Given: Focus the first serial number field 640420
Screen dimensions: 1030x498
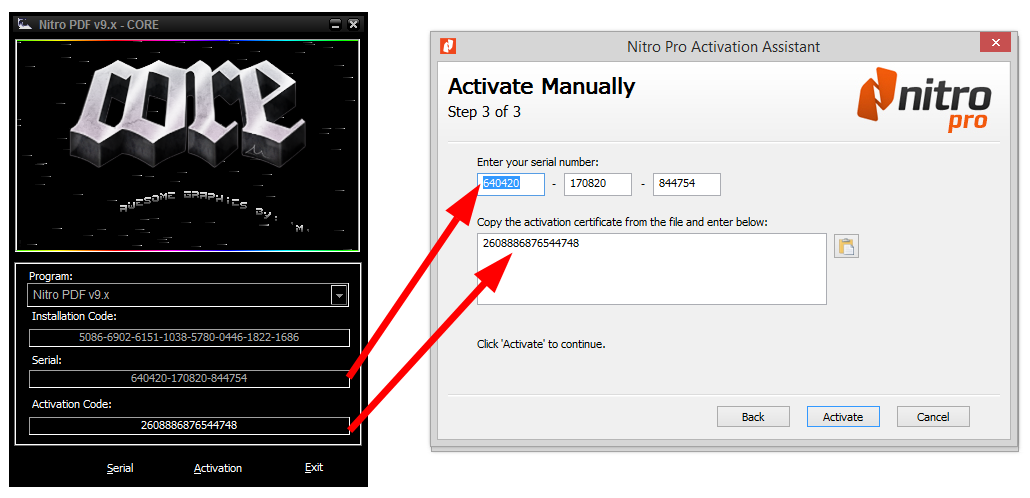Looking at the screenshot, I should (511, 184).
